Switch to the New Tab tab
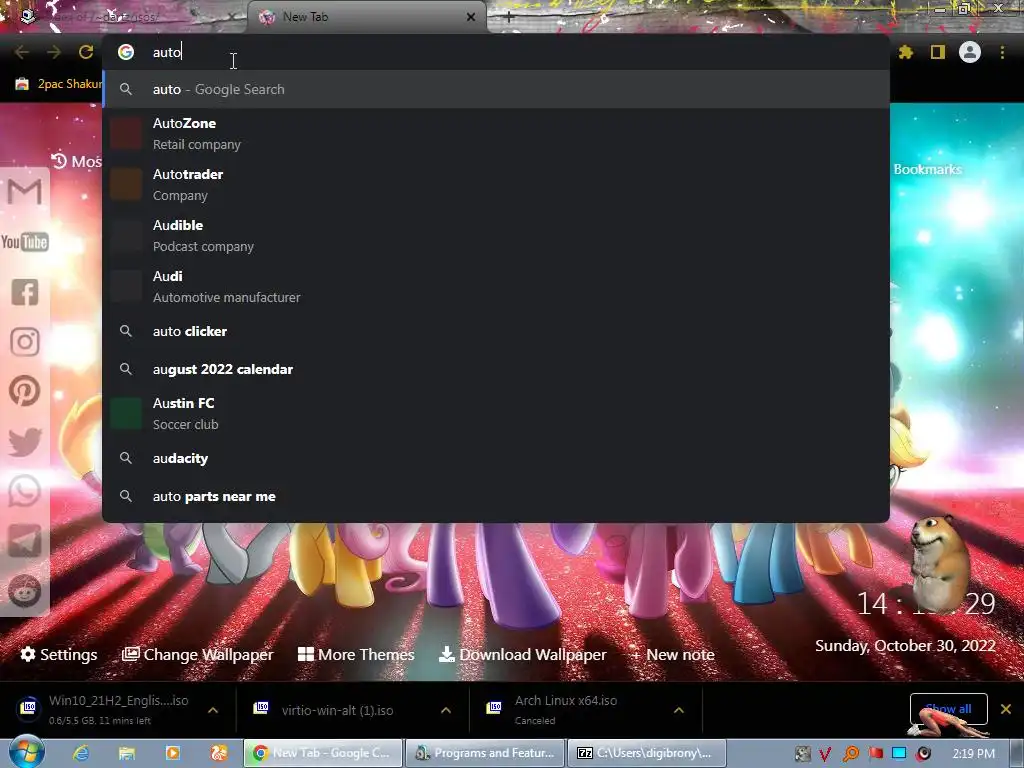The height and width of the screenshot is (768, 1024). click(368, 17)
